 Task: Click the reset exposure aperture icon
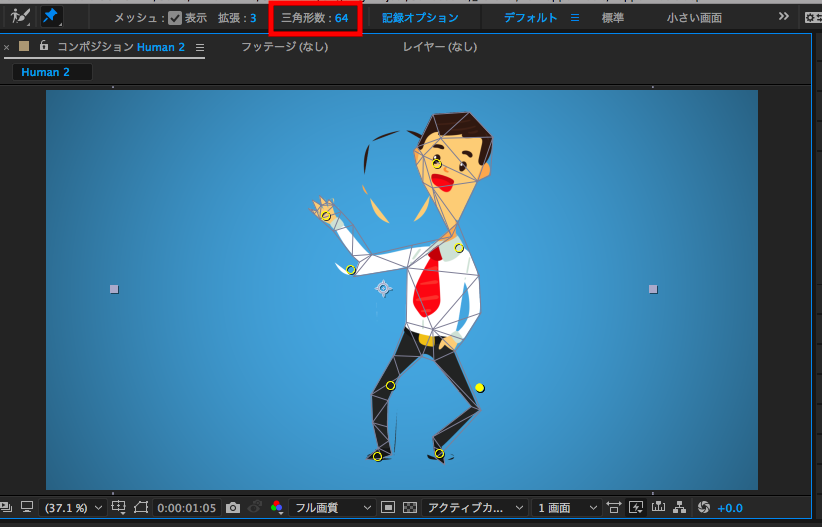click(x=704, y=508)
